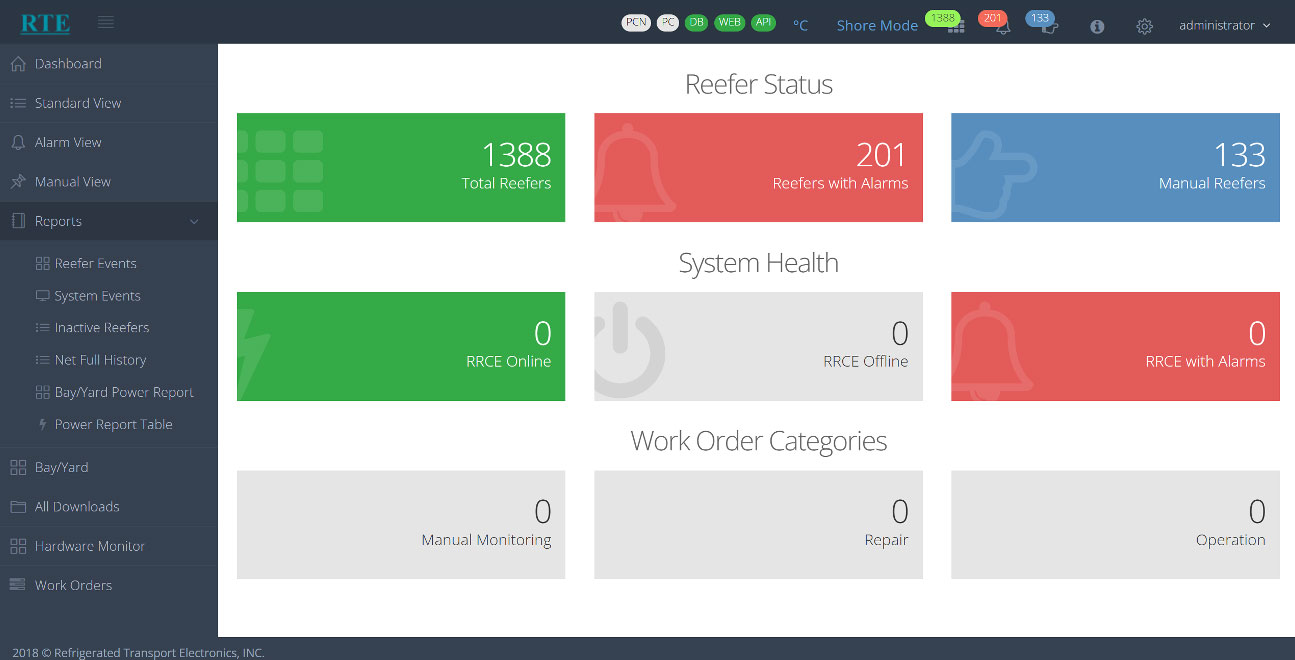
Task: Click the green Total Reefers tile
Action: coord(400,167)
